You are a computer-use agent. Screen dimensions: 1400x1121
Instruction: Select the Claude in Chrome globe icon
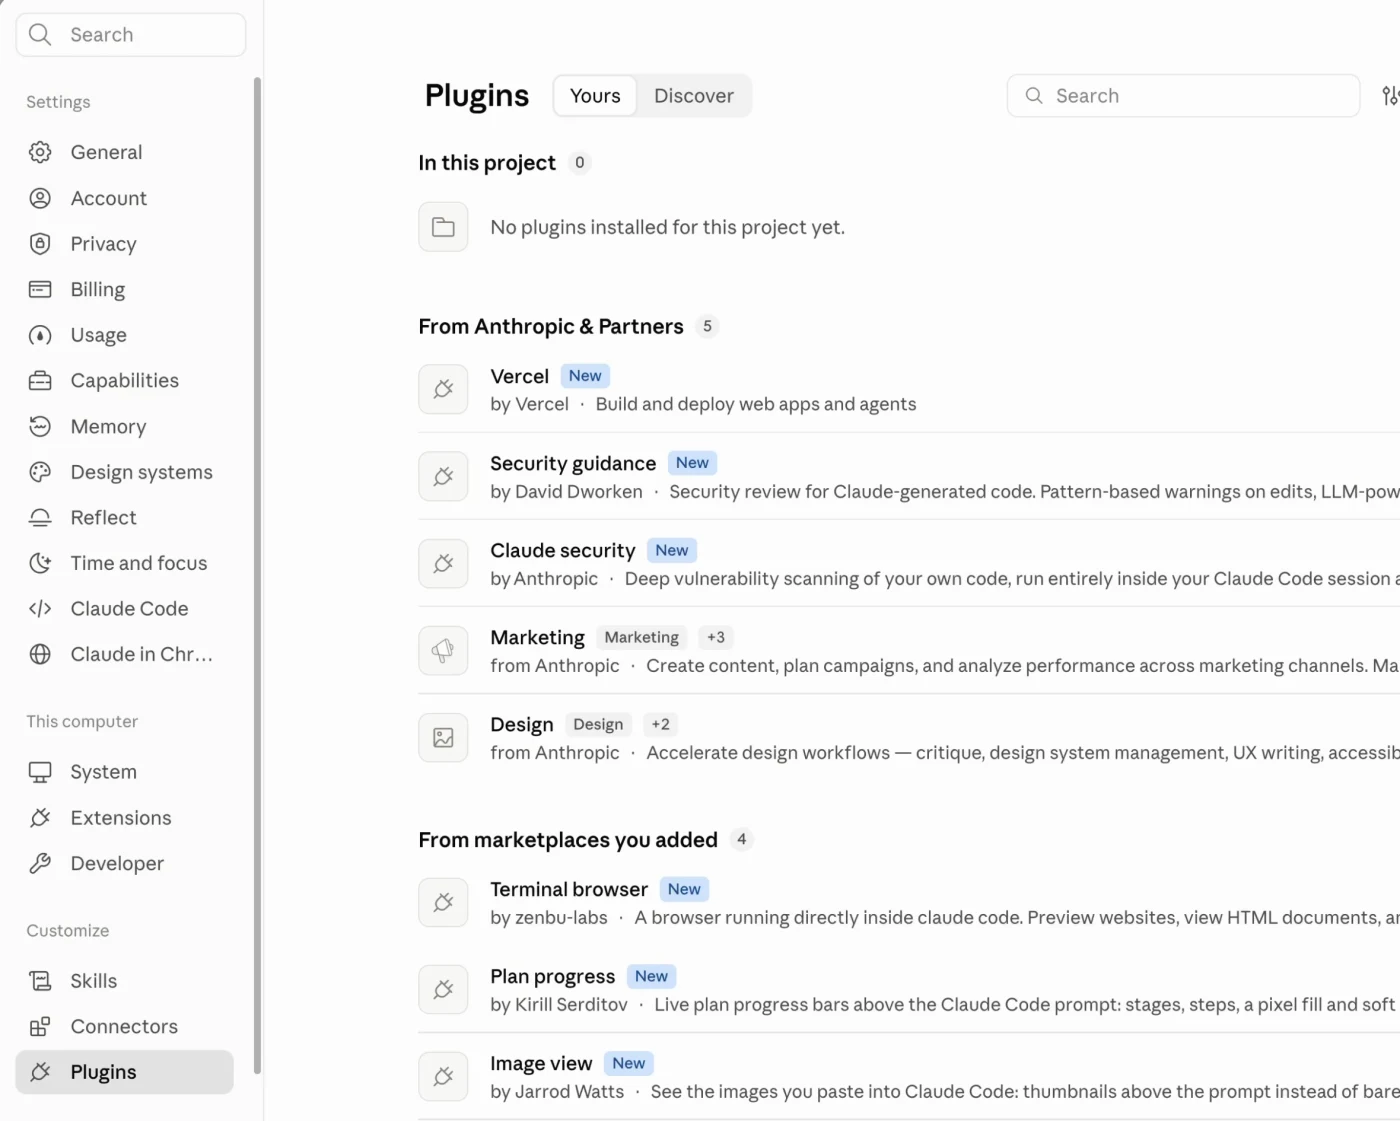pos(40,654)
